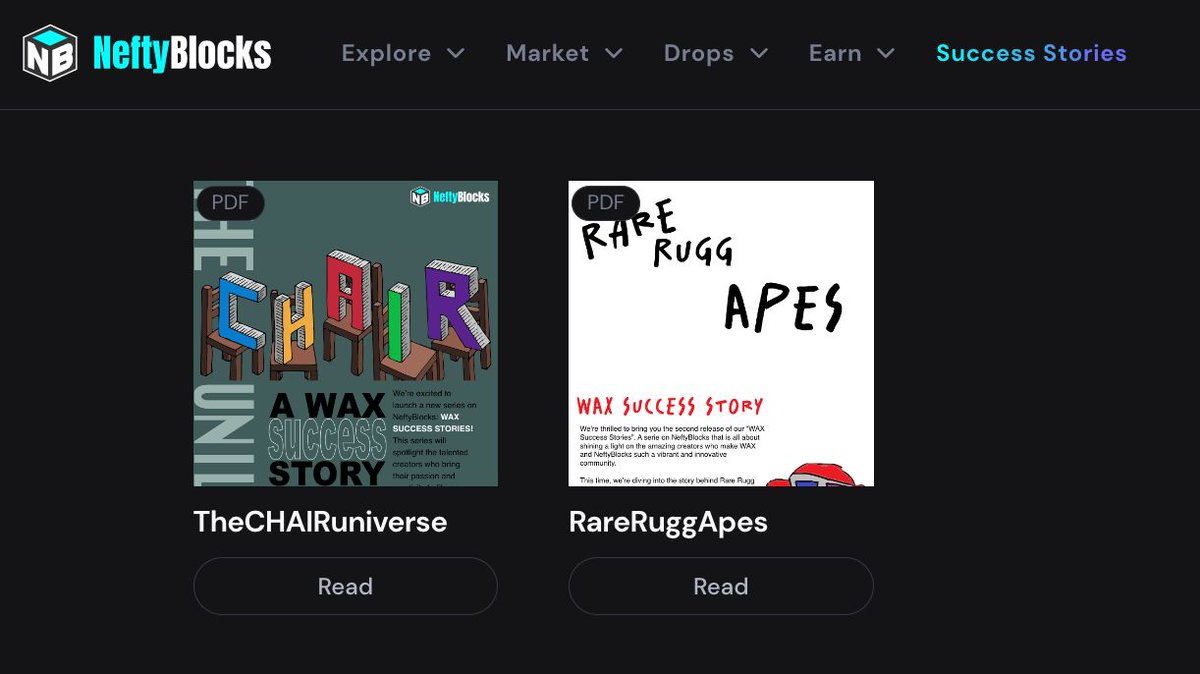The width and height of the screenshot is (1200, 674).
Task: Read TheCHAIRuniverse success story
Action: tap(345, 586)
